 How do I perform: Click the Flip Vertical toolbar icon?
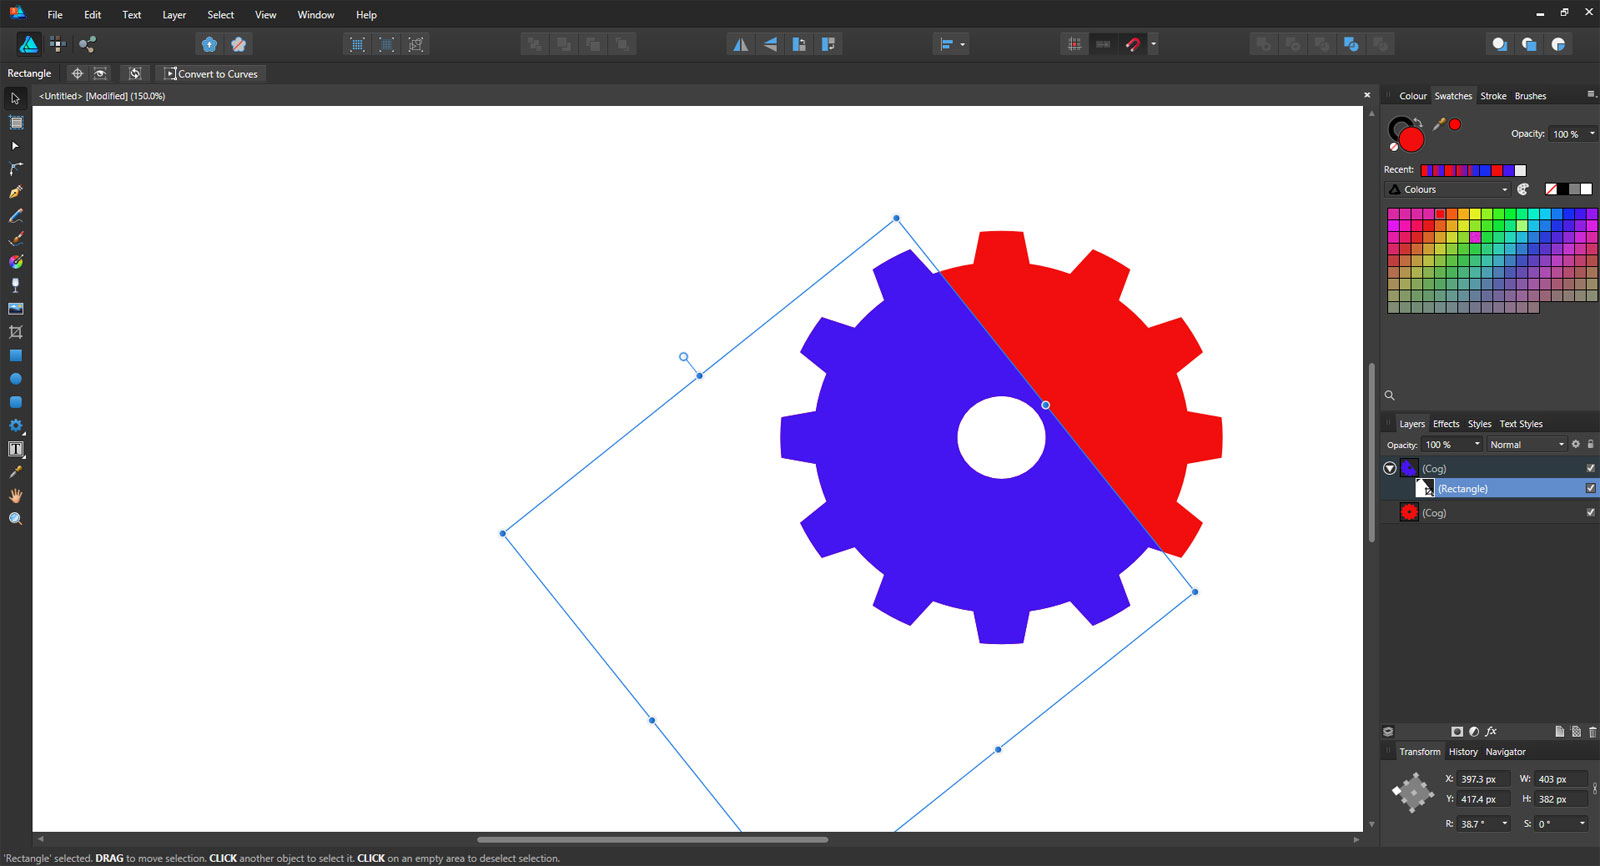tap(770, 44)
